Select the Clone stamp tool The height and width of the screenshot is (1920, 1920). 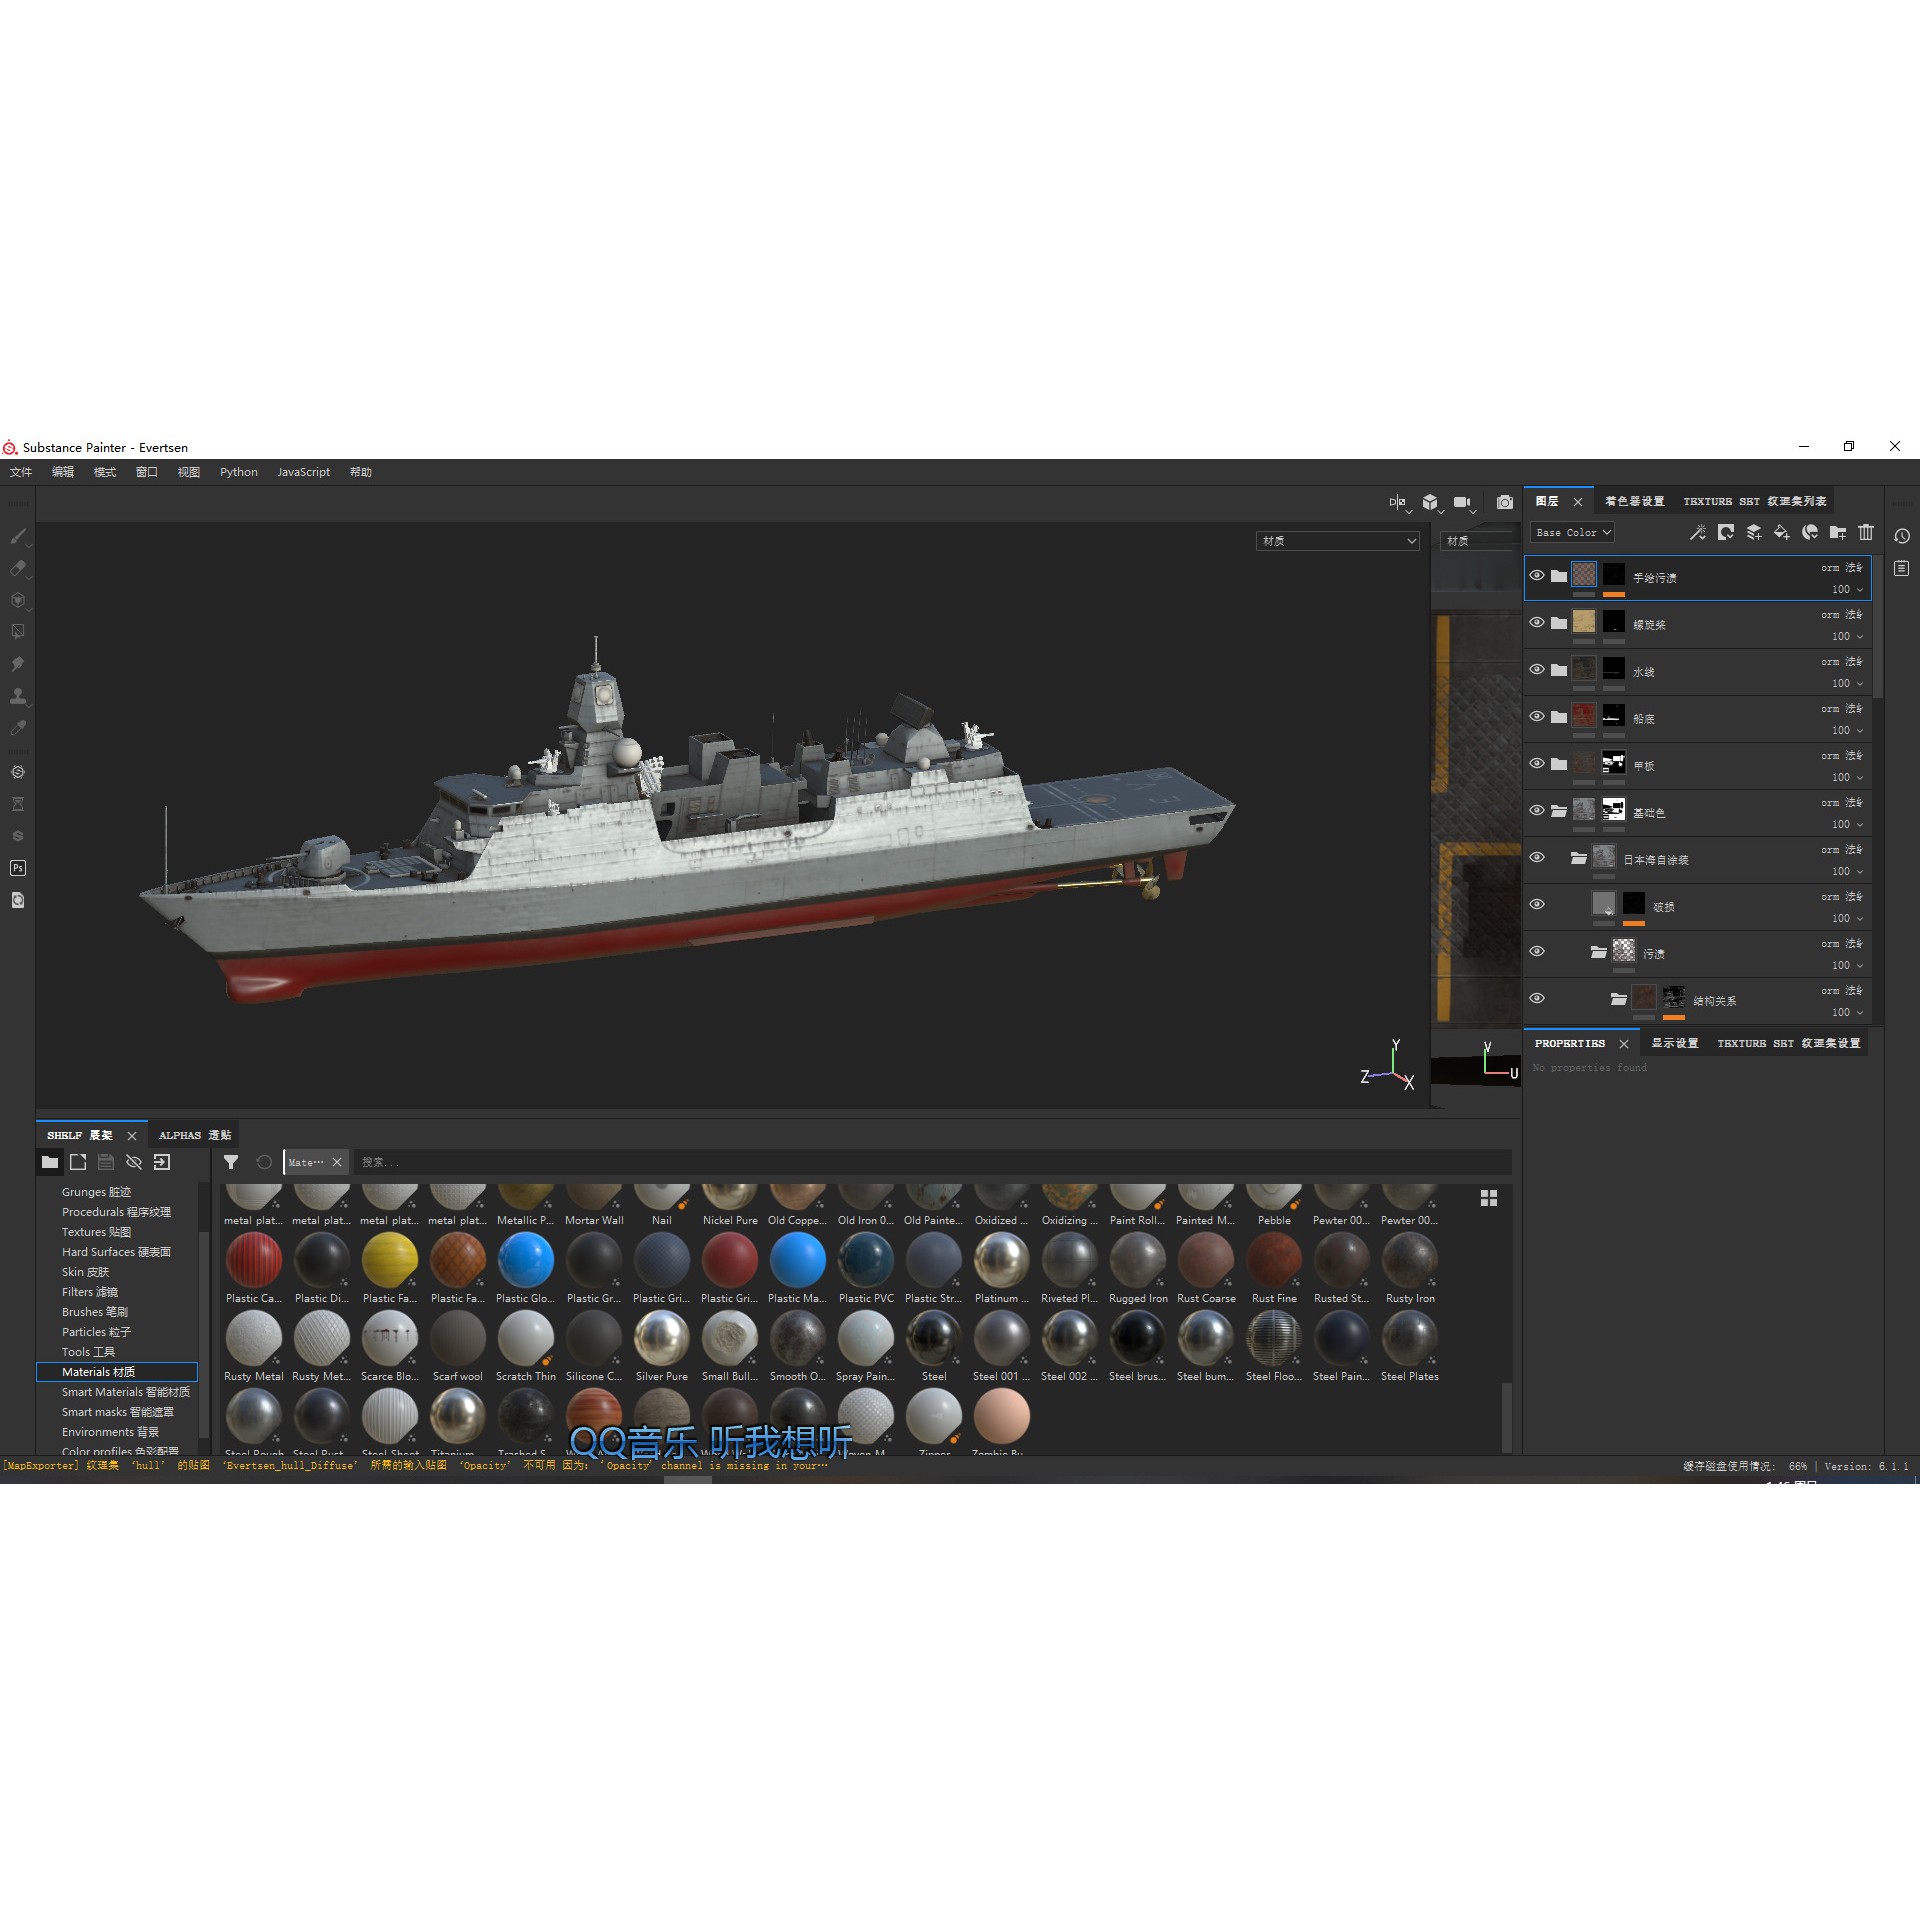pyautogui.click(x=18, y=697)
